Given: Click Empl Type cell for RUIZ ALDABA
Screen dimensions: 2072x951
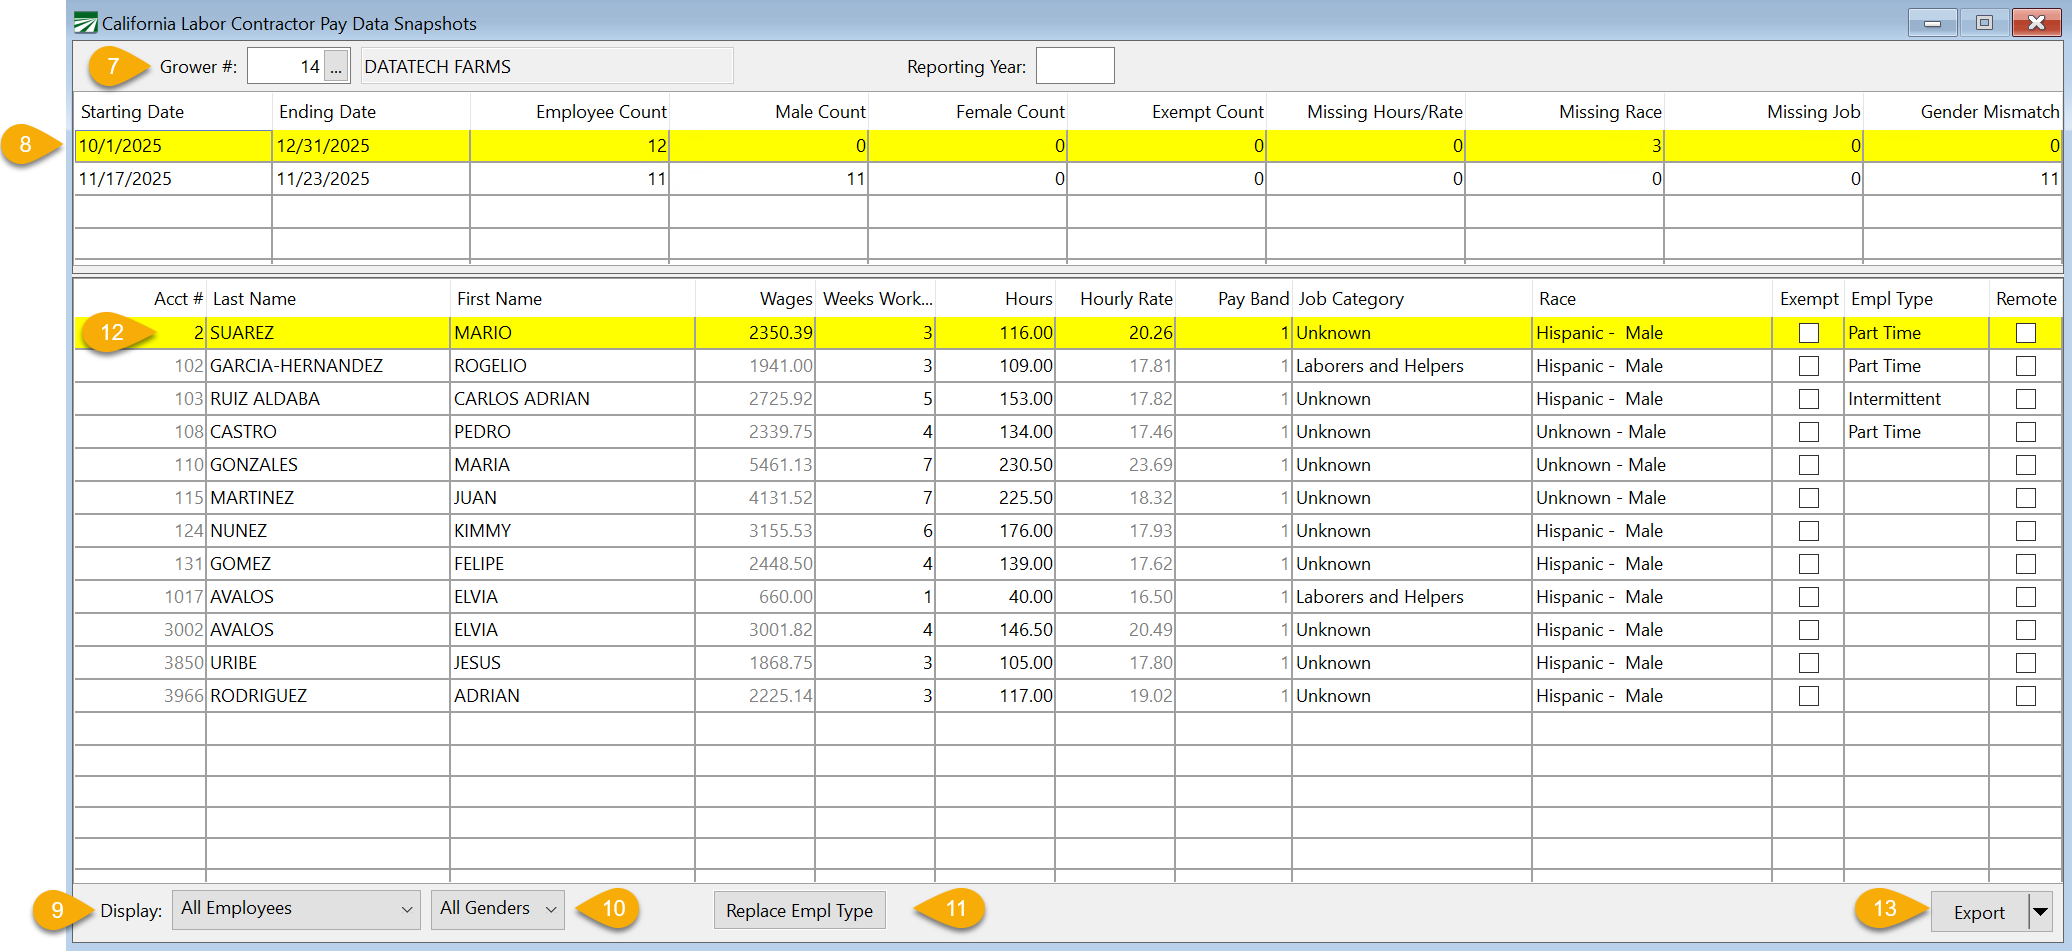Looking at the screenshot, I should pyautogui.click(x=1914, y=399).
